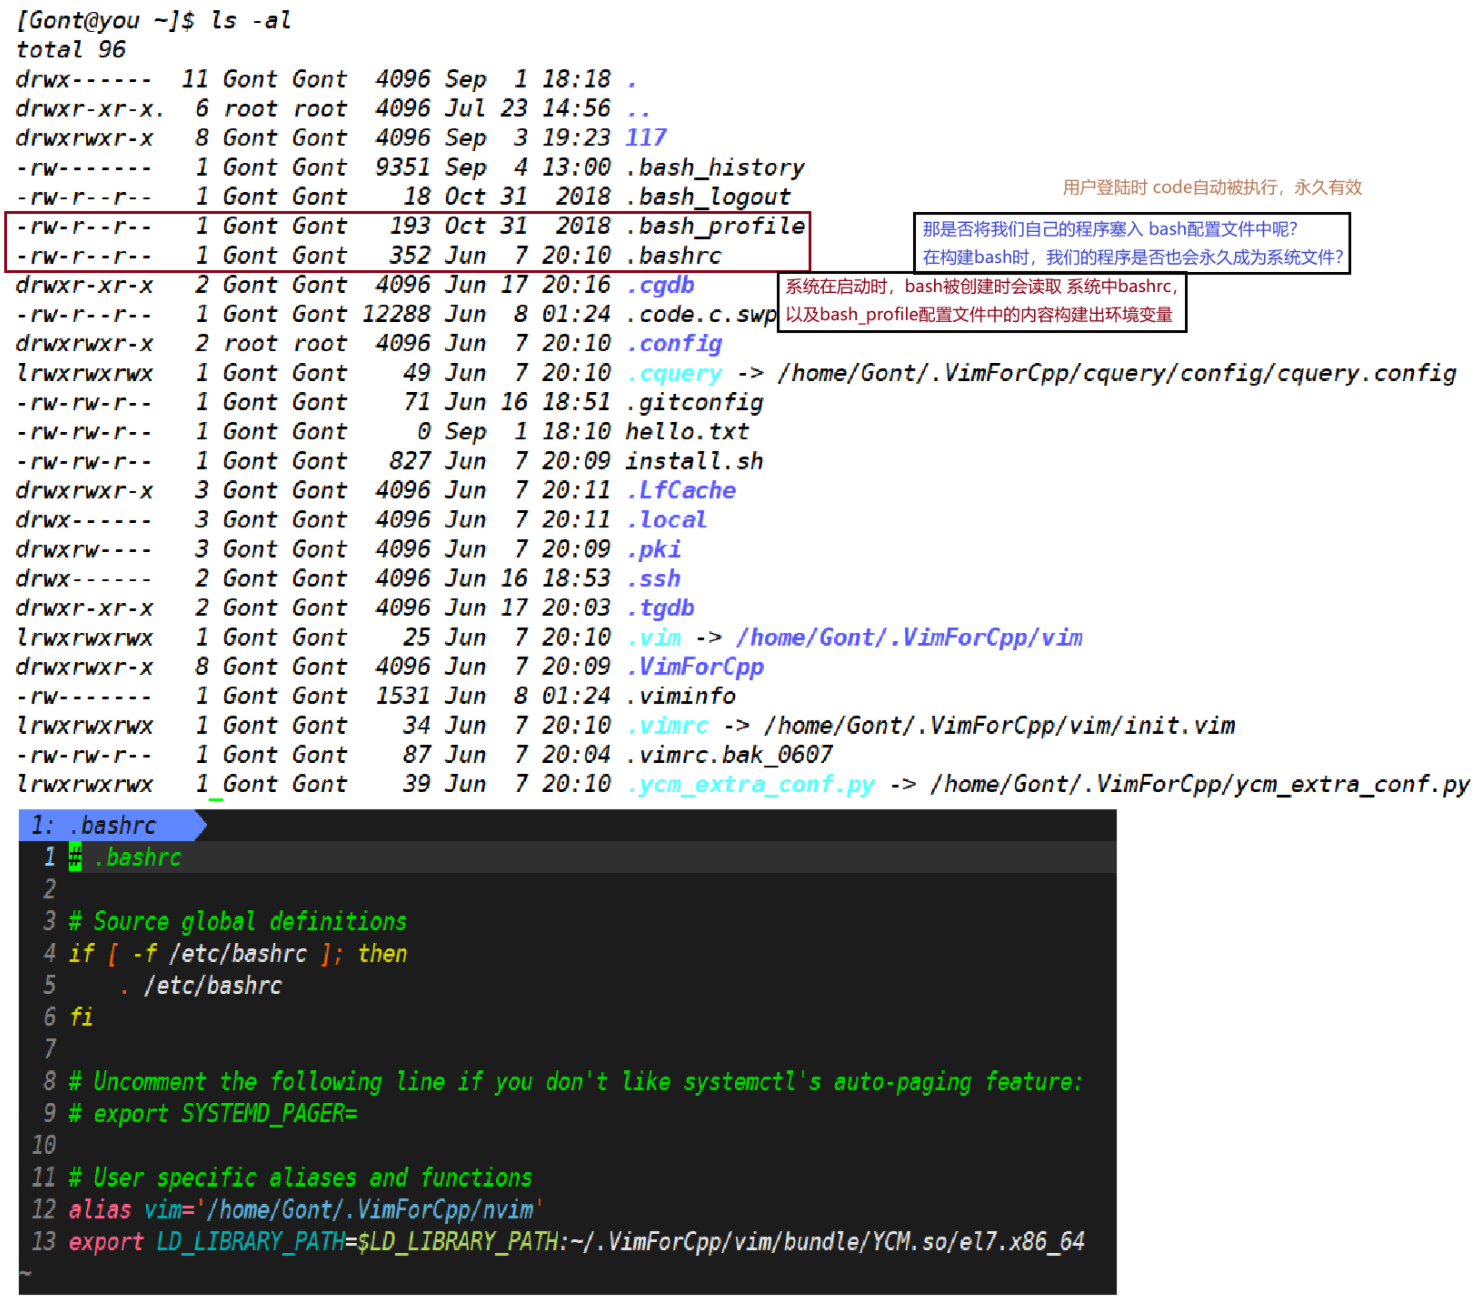Click the .bash_profile file name

(716, 226)
